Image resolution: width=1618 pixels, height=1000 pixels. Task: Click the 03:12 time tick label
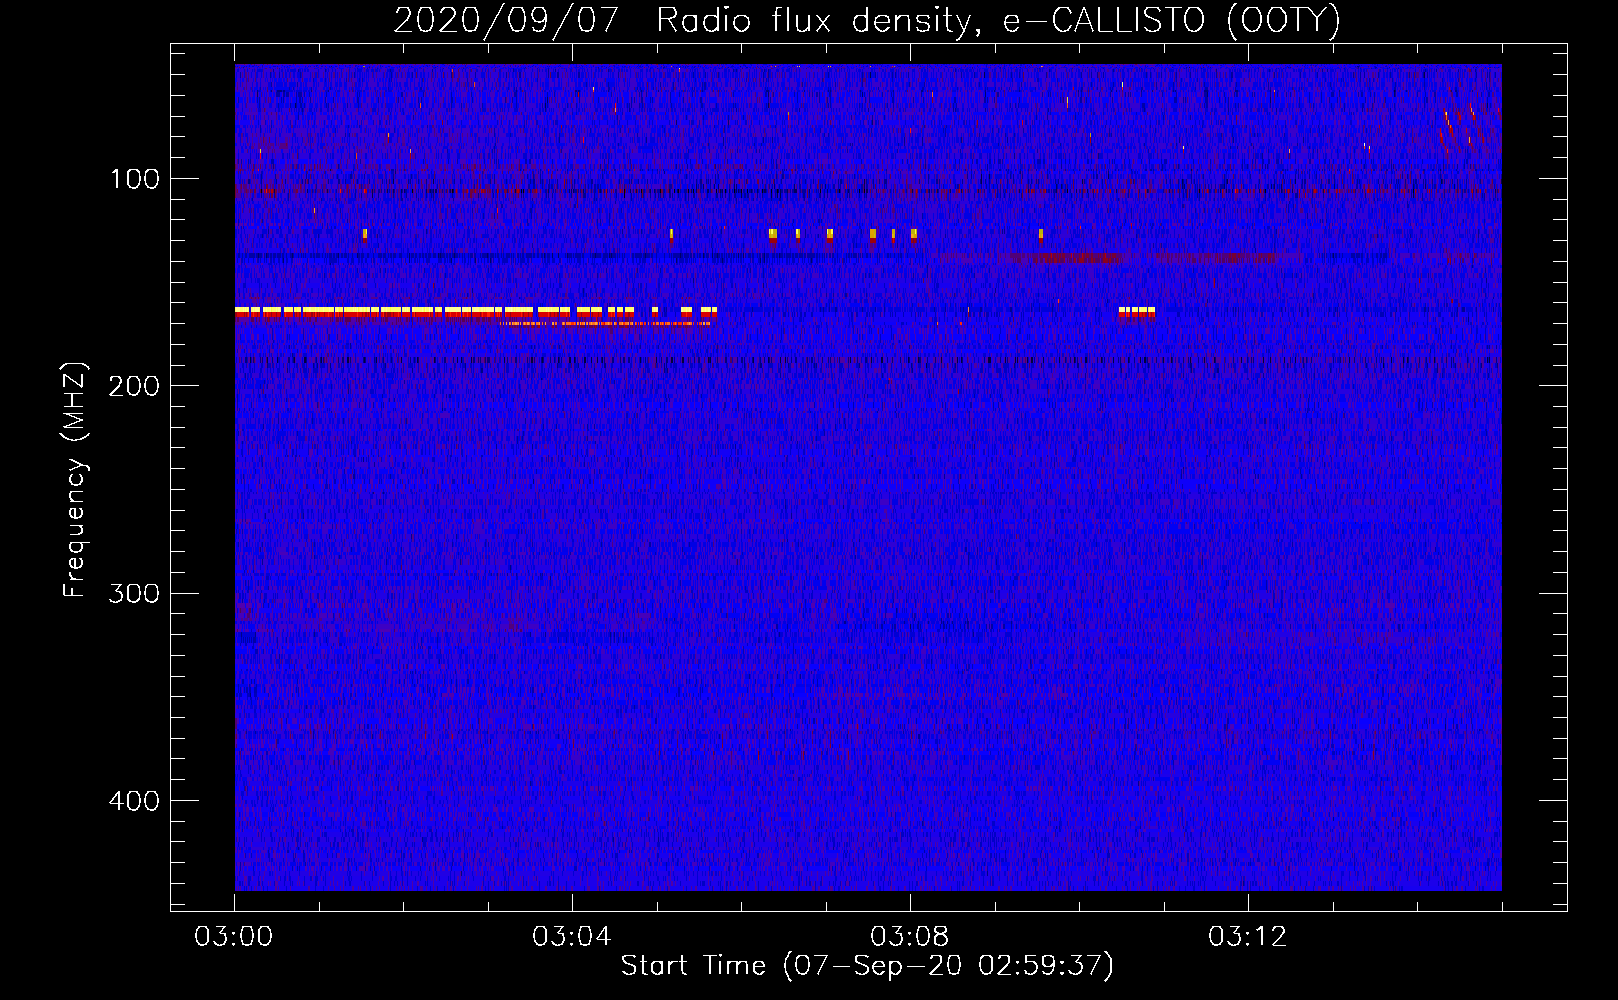pos(1248,937)
